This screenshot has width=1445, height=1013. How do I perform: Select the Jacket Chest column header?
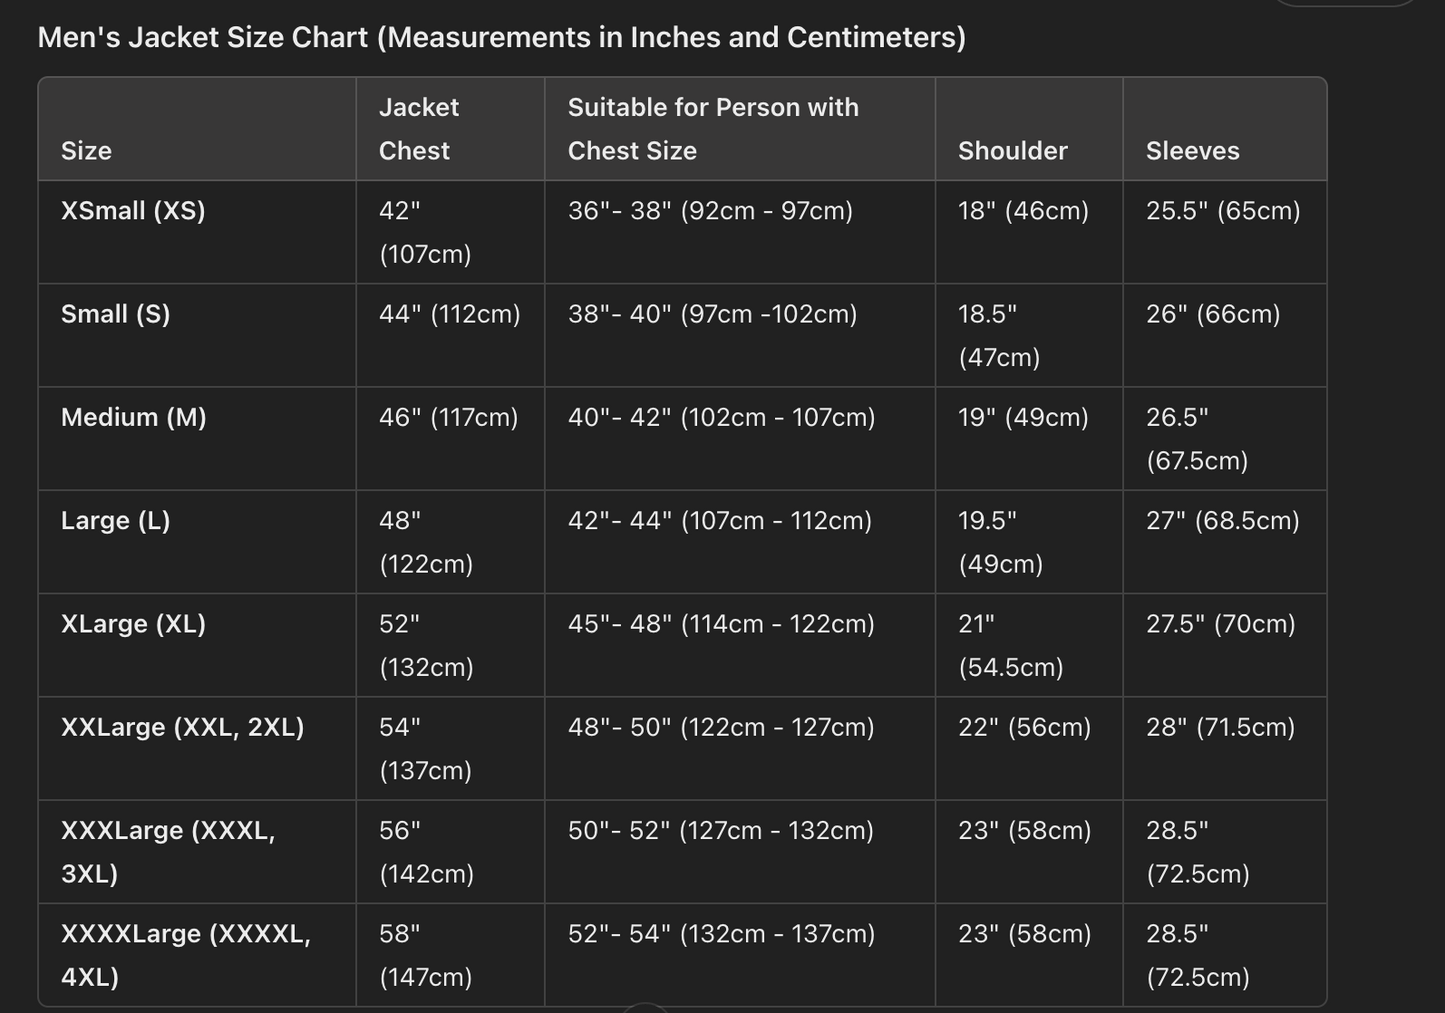pos(418,129)
